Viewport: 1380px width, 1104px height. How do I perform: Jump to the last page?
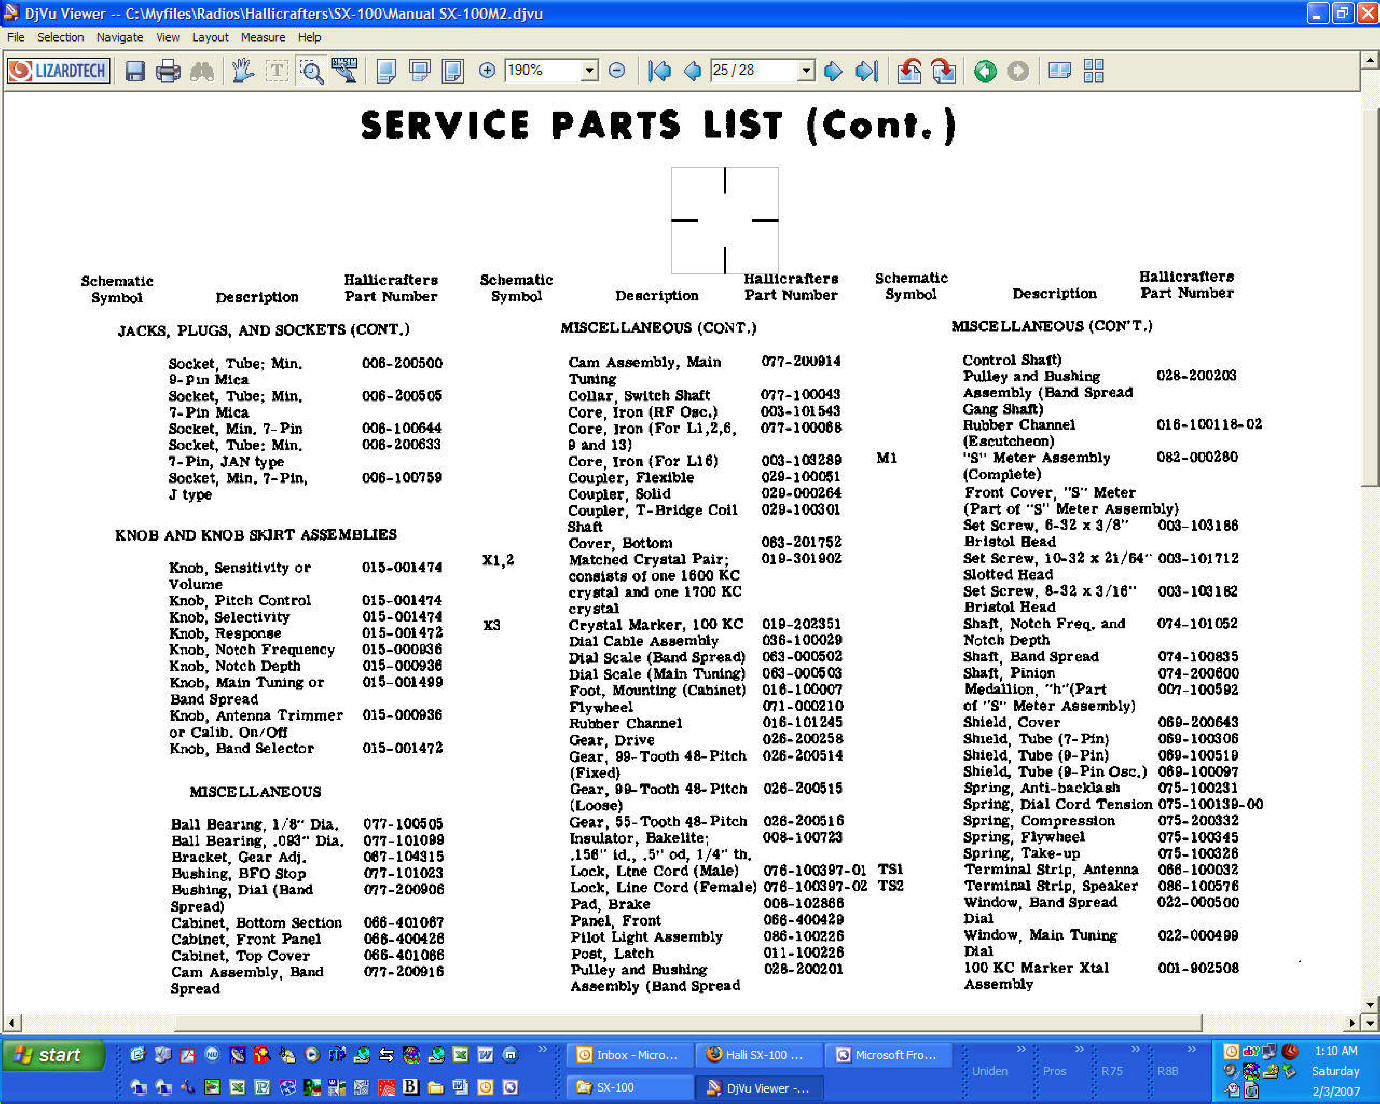[x=867, y=71]
